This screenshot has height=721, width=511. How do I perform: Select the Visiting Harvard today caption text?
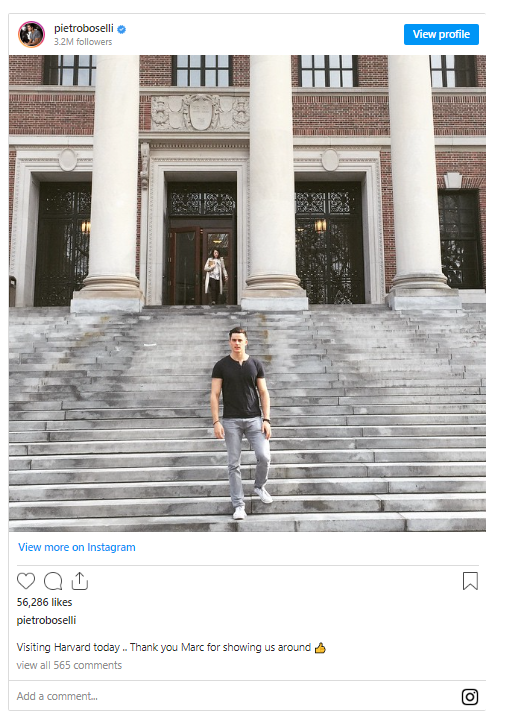(164, 647)
